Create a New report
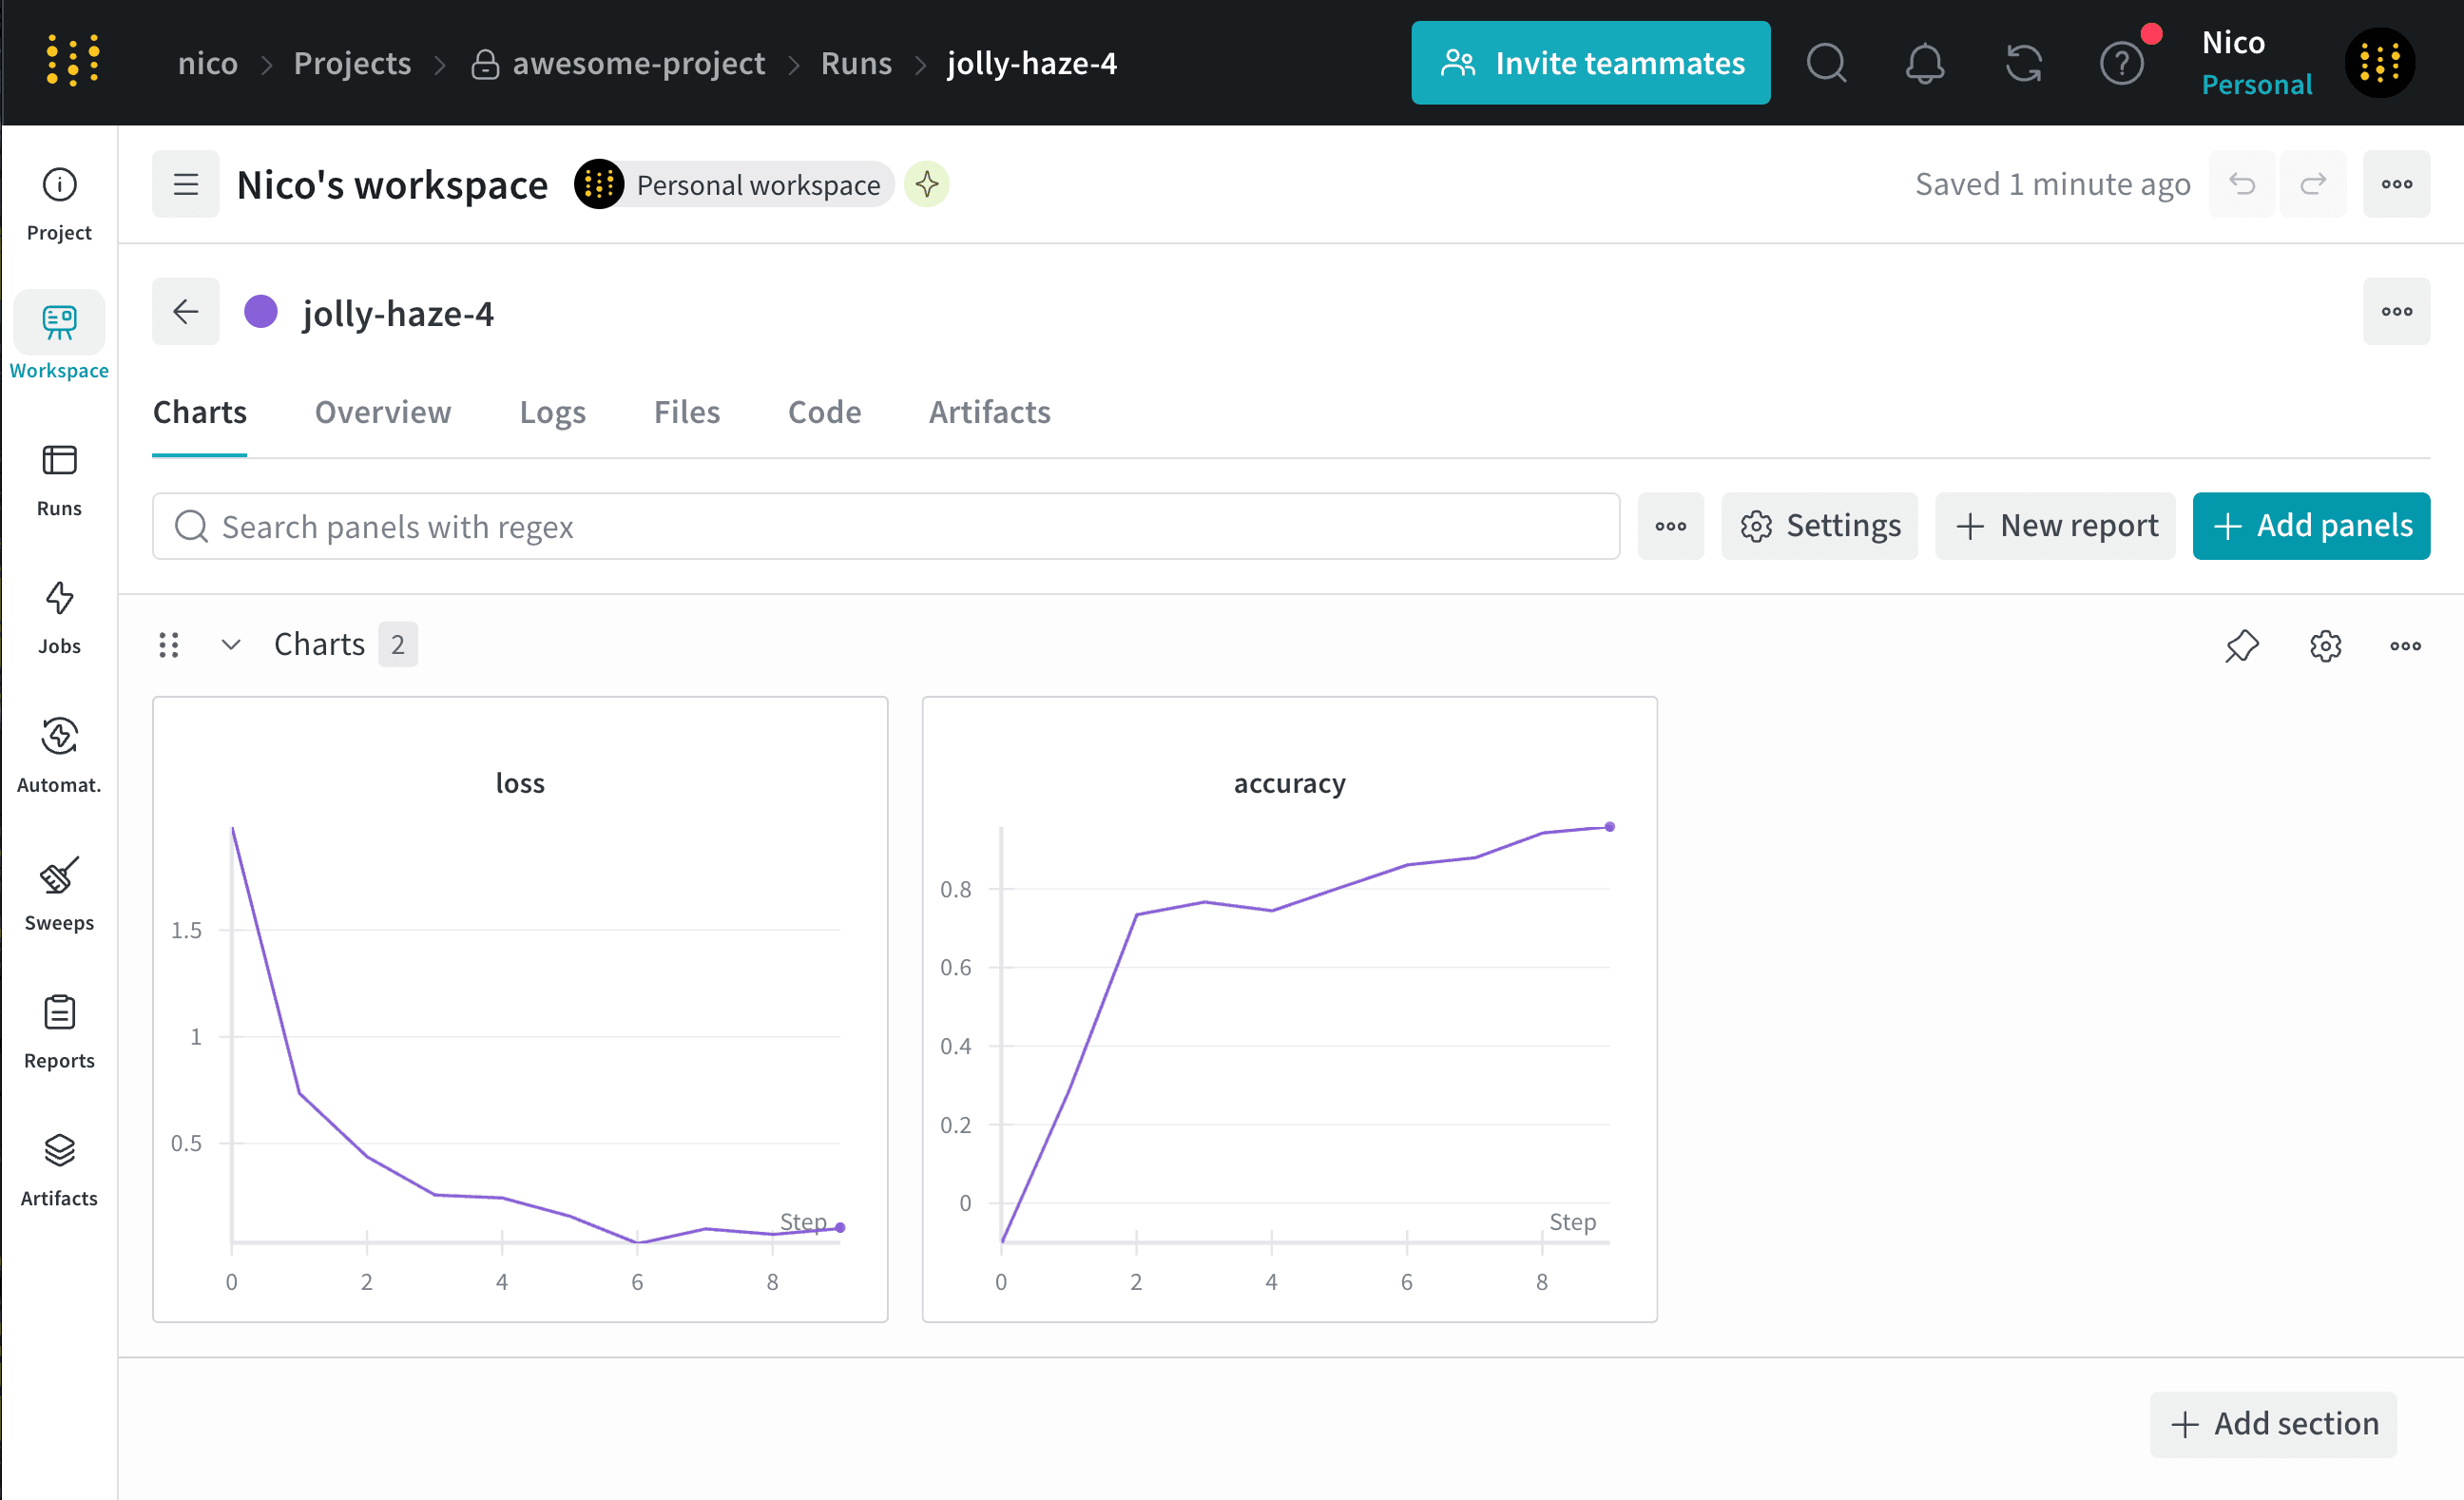2464x1500 pixels. 2055,525
